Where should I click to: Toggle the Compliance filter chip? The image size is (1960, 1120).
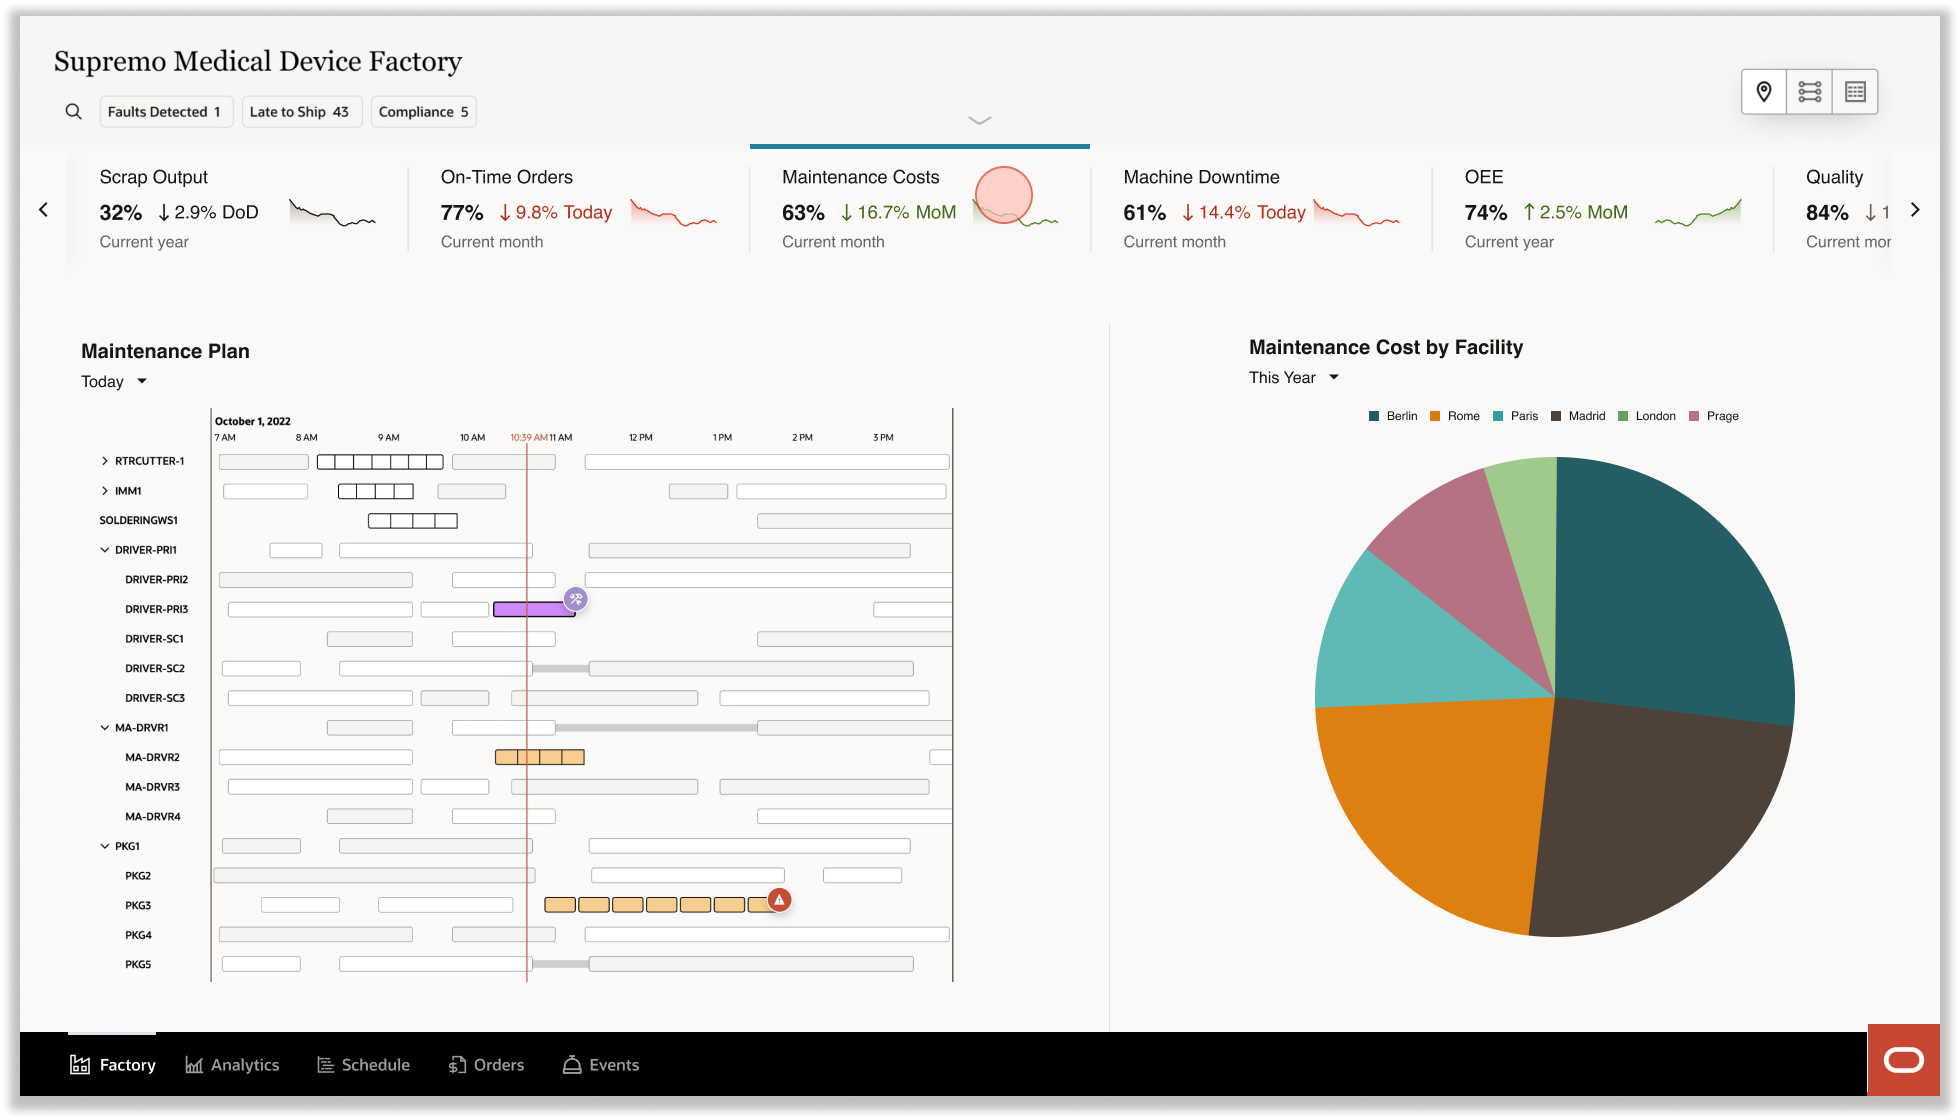click(x=423, y=112)
